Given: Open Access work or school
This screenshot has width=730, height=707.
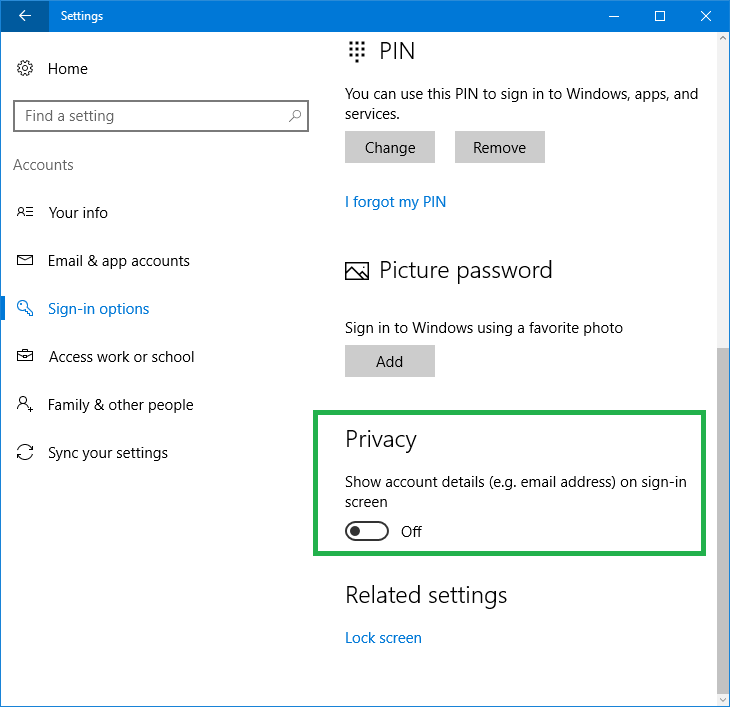Looking at the screenshot, I should [x=122, y=357].
